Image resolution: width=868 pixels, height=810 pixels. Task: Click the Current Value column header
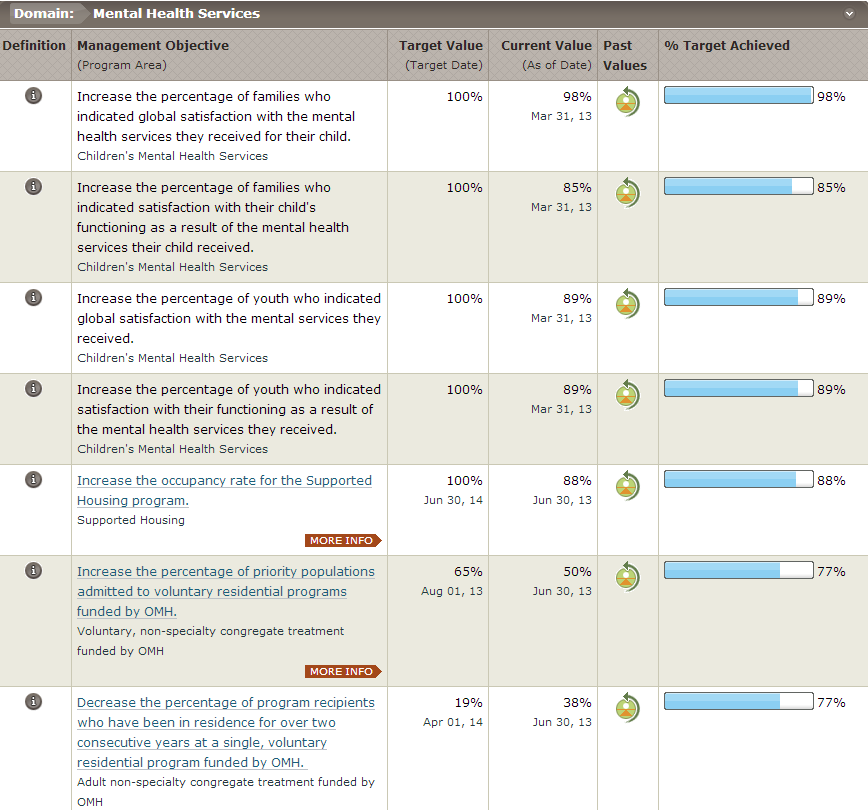coord(546,46)
